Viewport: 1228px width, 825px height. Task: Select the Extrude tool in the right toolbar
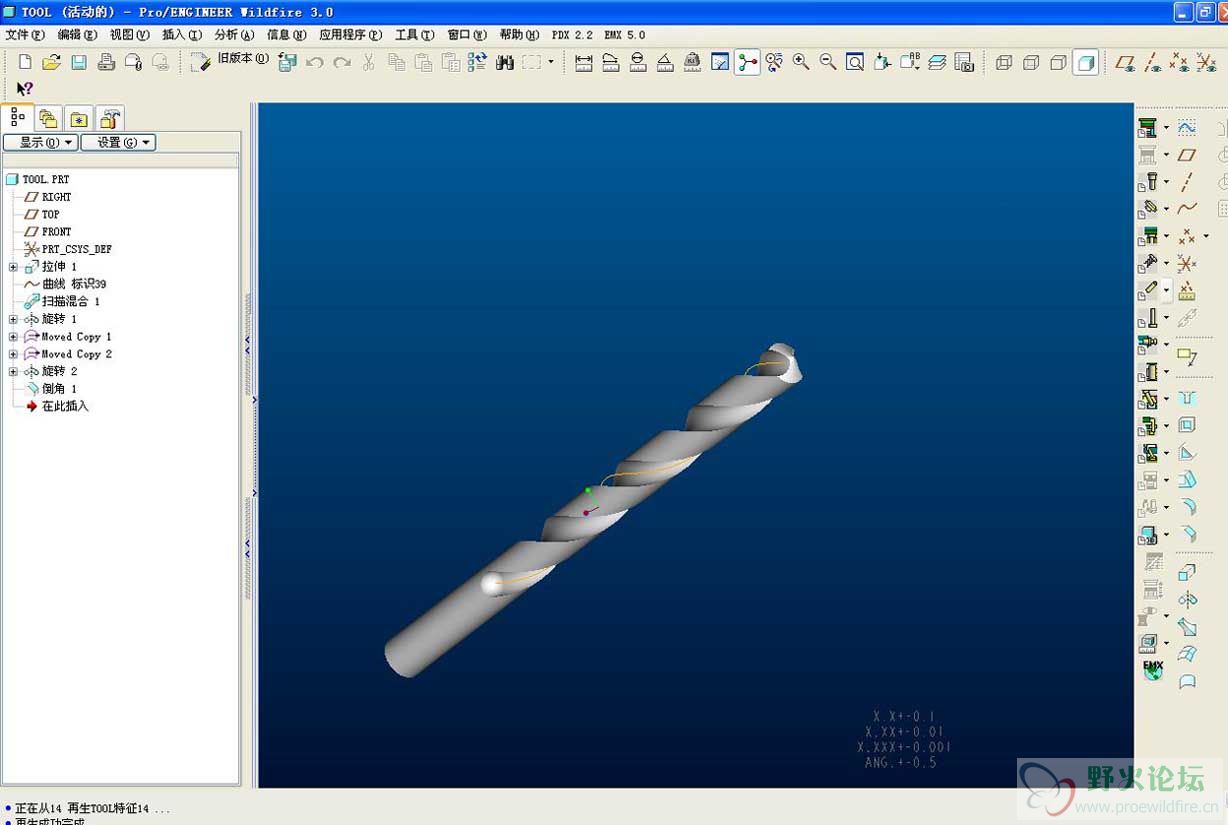point(1187,573)
